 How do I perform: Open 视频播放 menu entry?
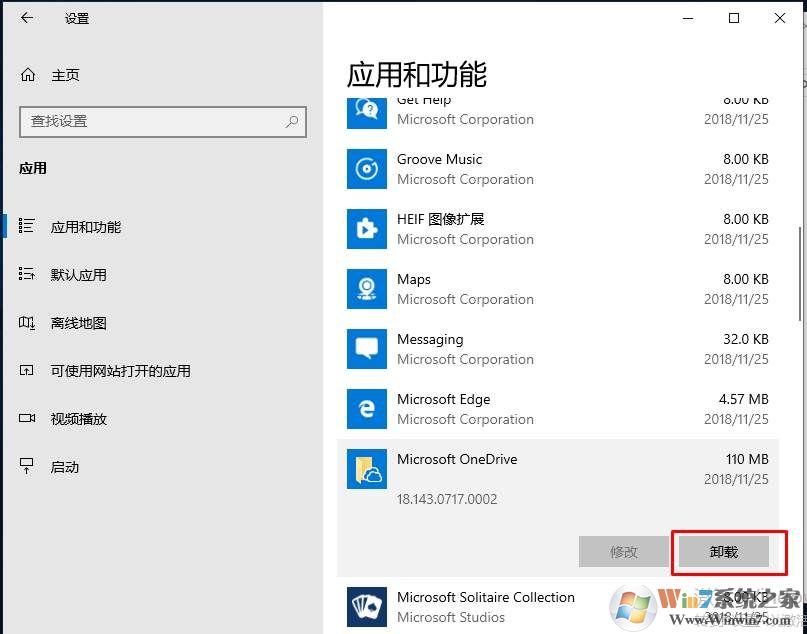point(78,419)
